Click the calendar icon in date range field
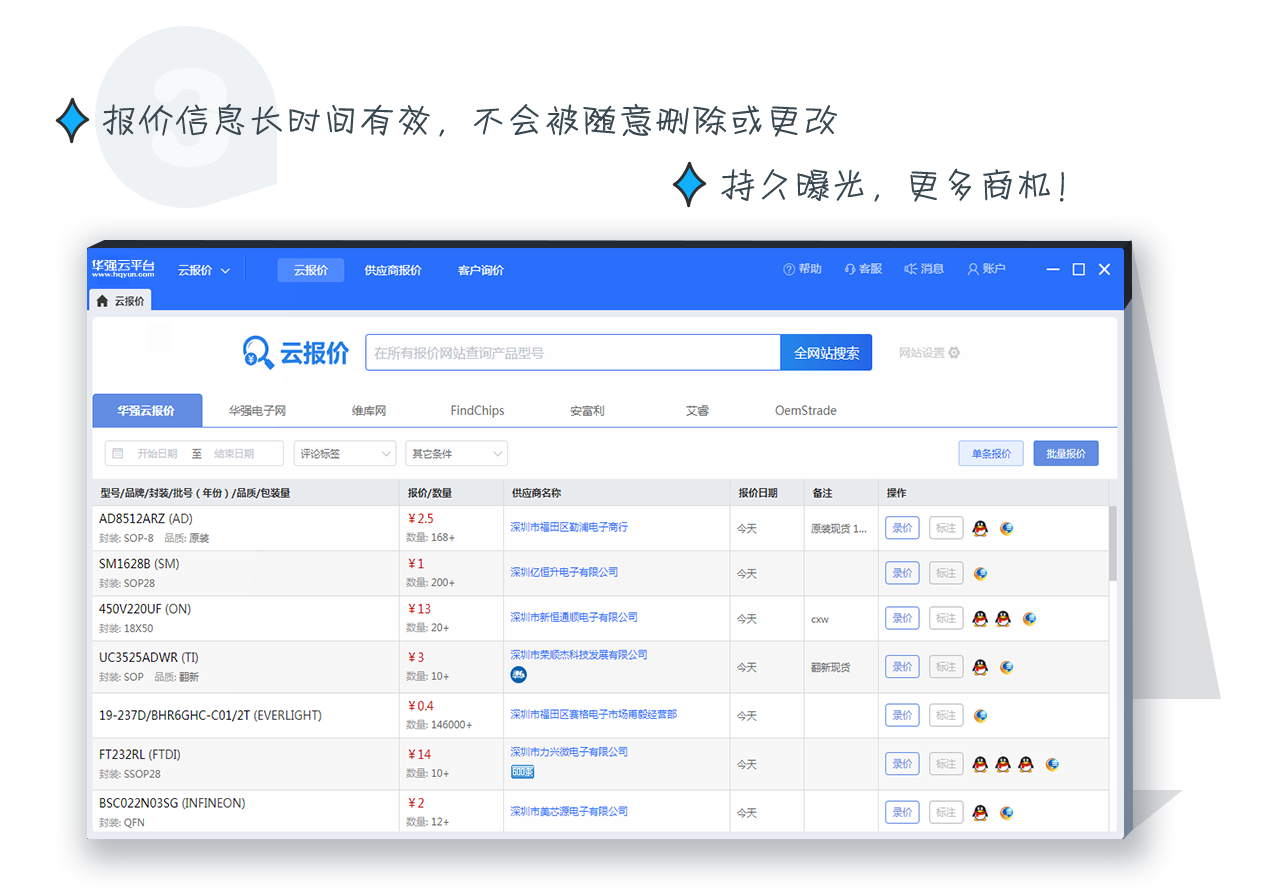This screenshot has height=896, width=1270. point(118,454)
